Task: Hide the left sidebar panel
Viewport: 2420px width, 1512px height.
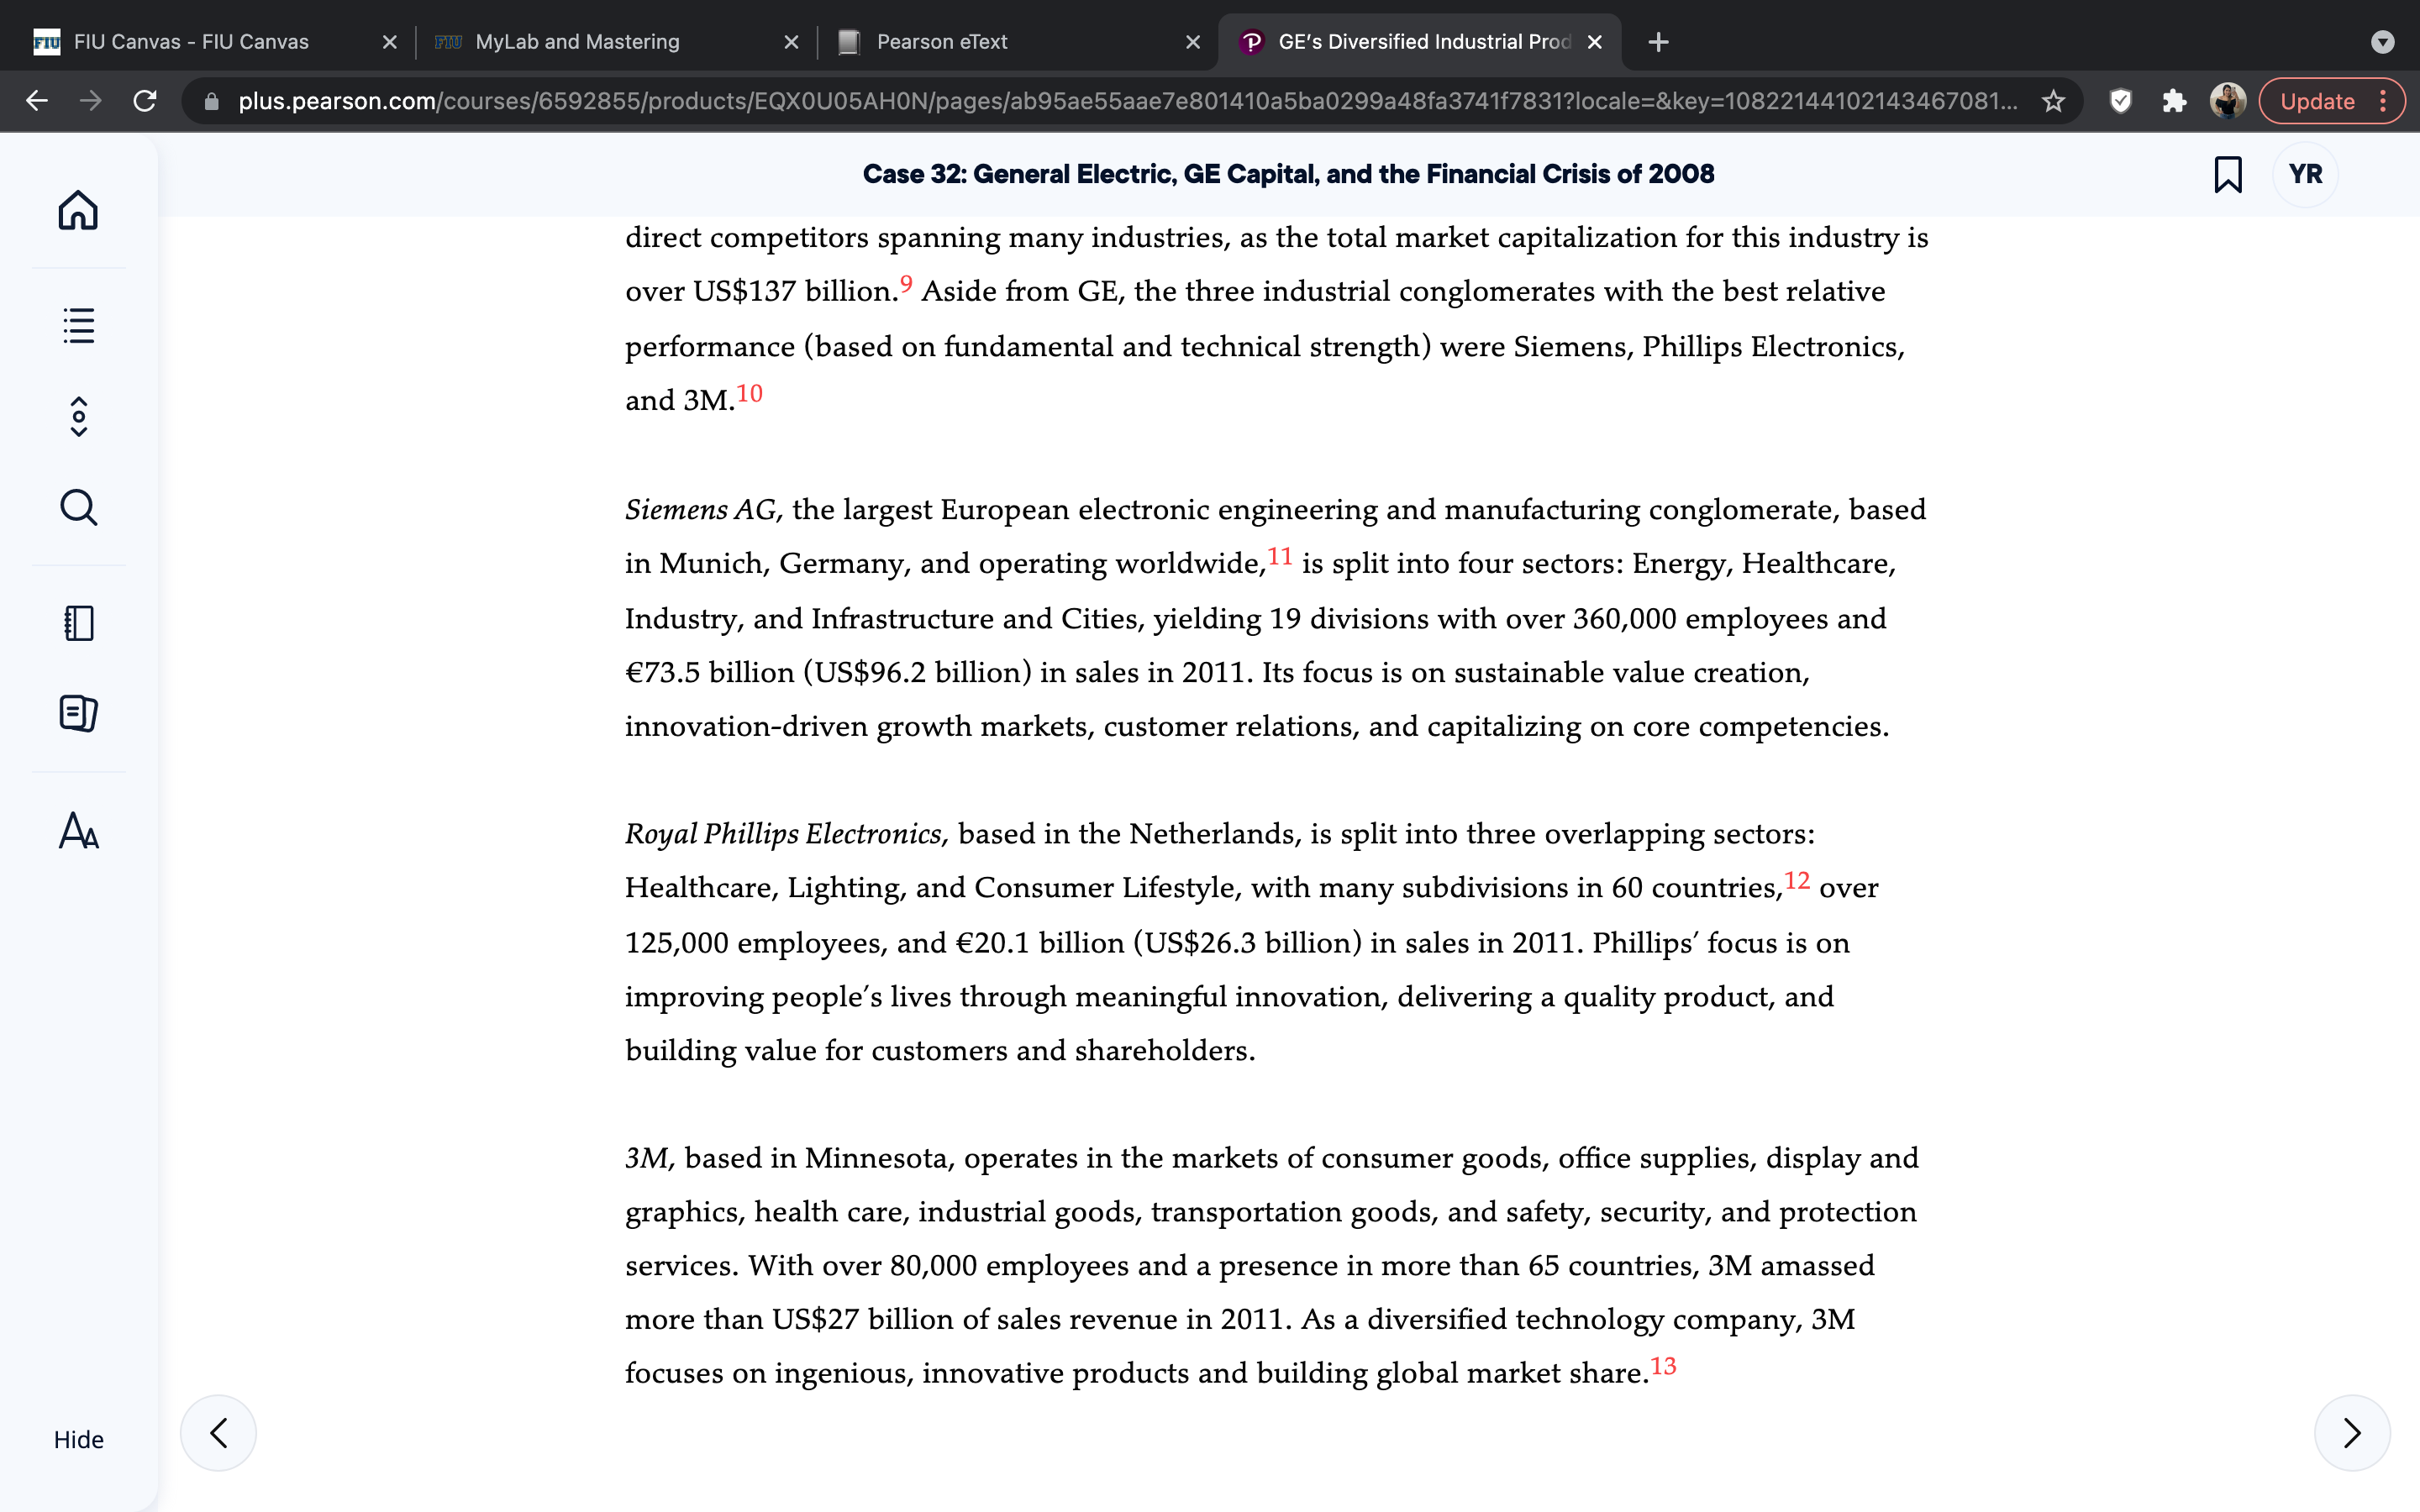Action: [78, 1439]
